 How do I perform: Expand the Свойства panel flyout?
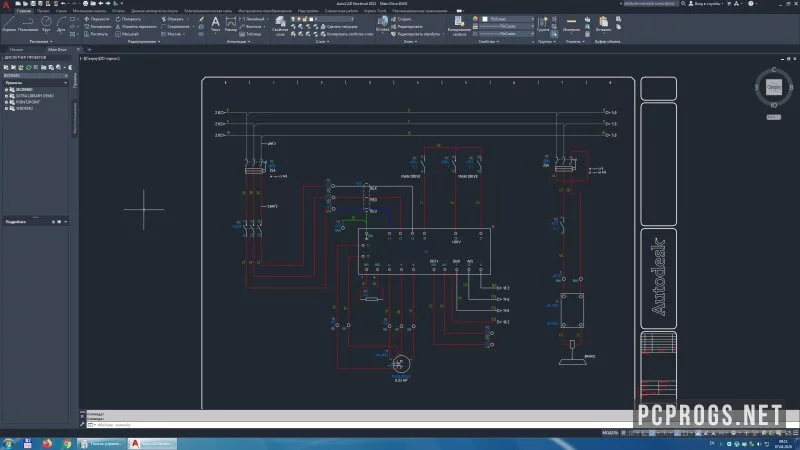click(x=489, y=42)
